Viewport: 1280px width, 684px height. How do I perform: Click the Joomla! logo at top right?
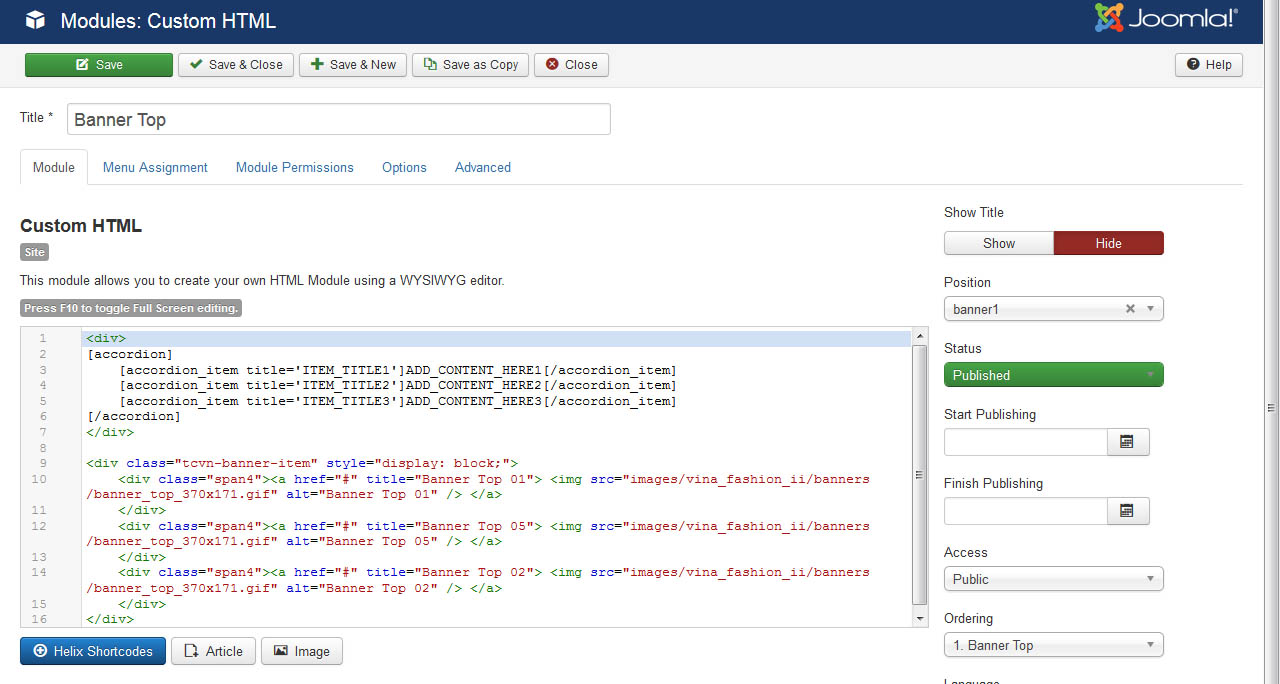(1166, 19)
